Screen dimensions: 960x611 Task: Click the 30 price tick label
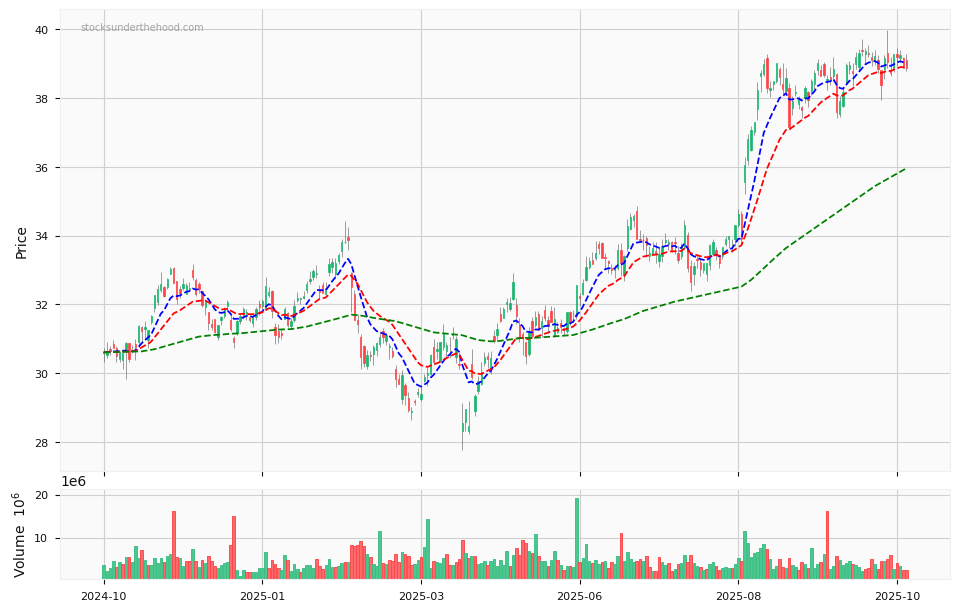[x=41, y=374]
